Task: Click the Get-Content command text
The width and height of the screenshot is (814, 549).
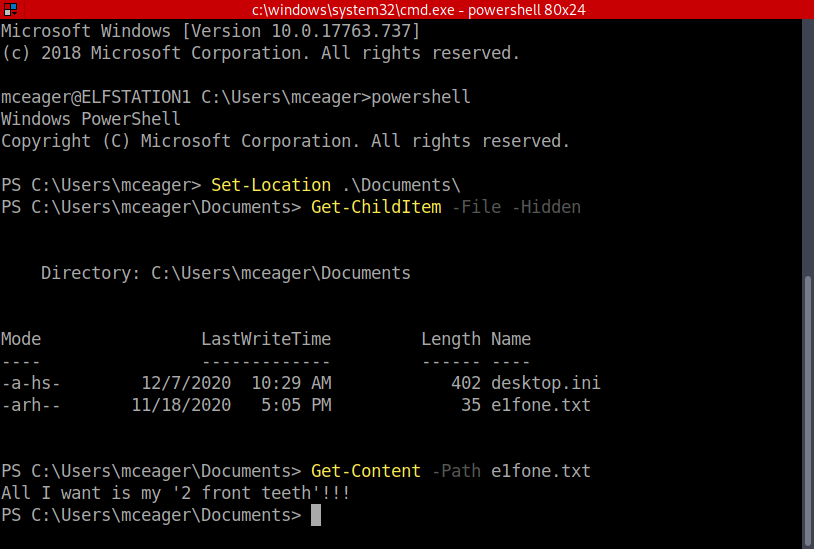Action: click(x=366, y=470)
